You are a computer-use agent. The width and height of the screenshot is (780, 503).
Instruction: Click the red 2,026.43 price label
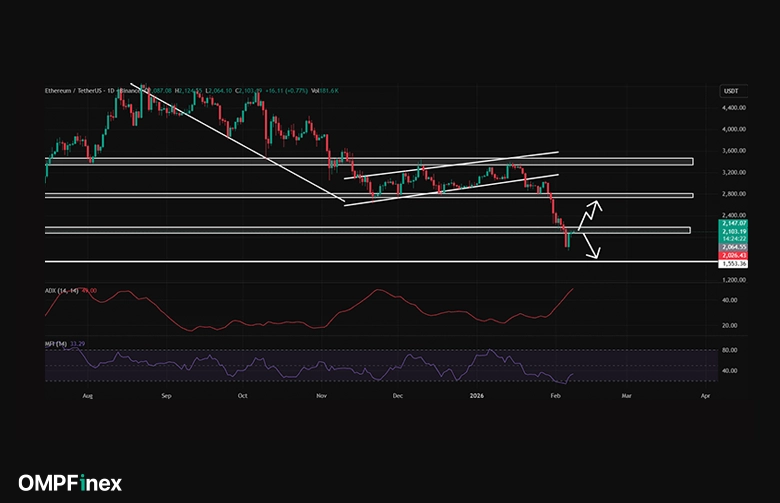pyautogui.click(x=734, y=255)
